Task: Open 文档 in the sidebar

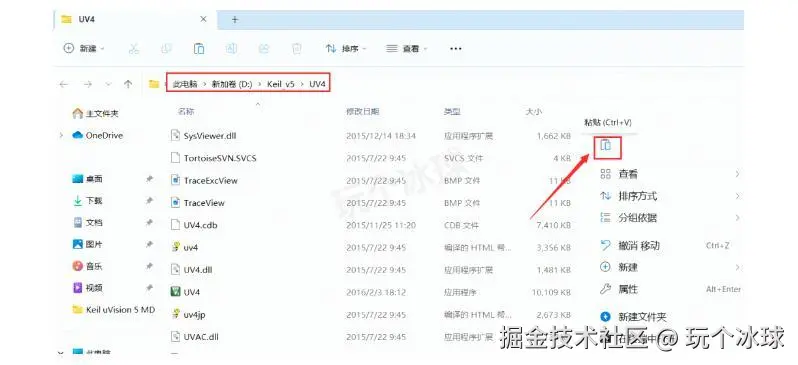Action: [x=88, y=222]
